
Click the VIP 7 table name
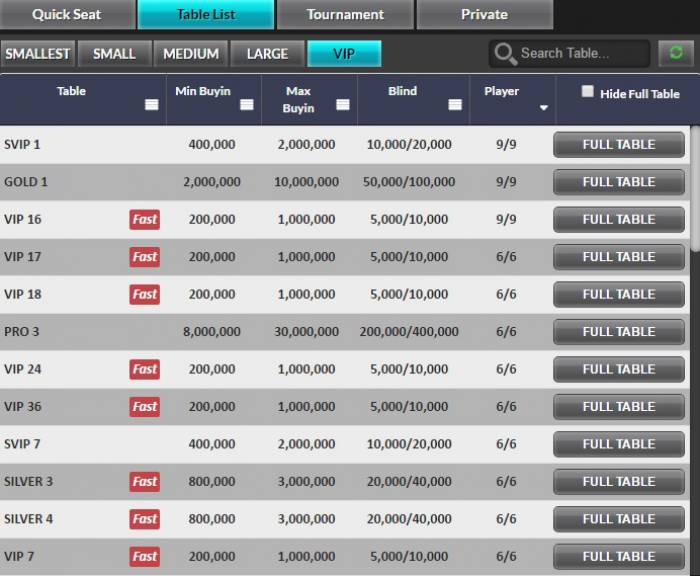click(x=19, y=557)
